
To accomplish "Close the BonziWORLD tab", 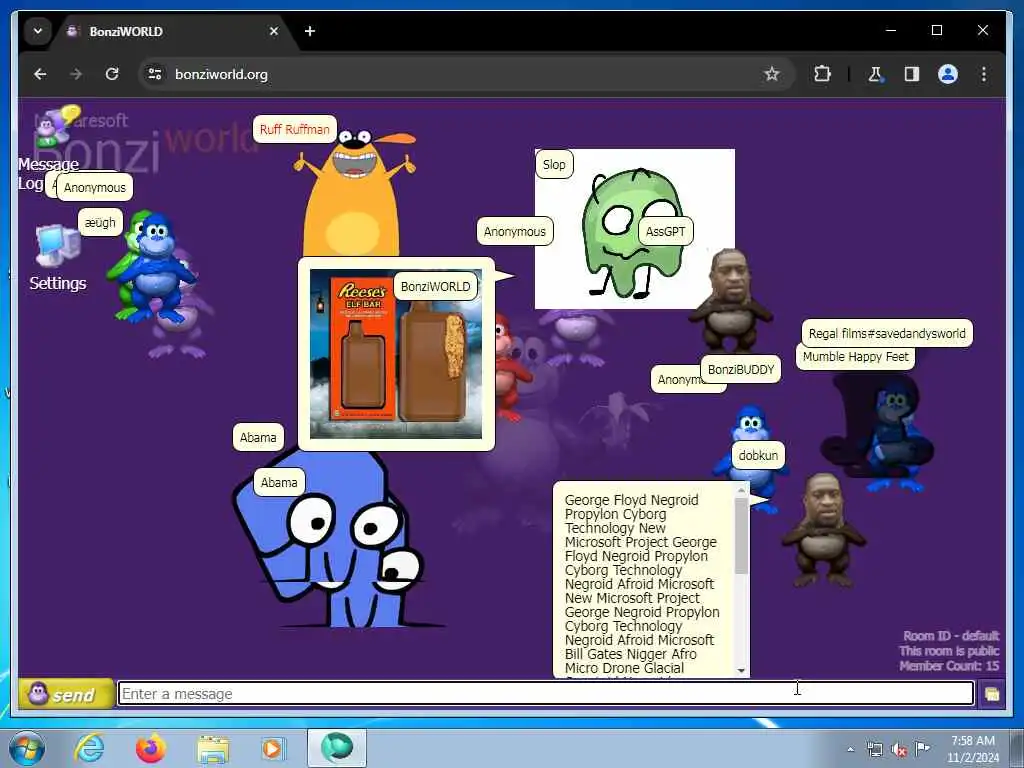I will pos(274,31).
